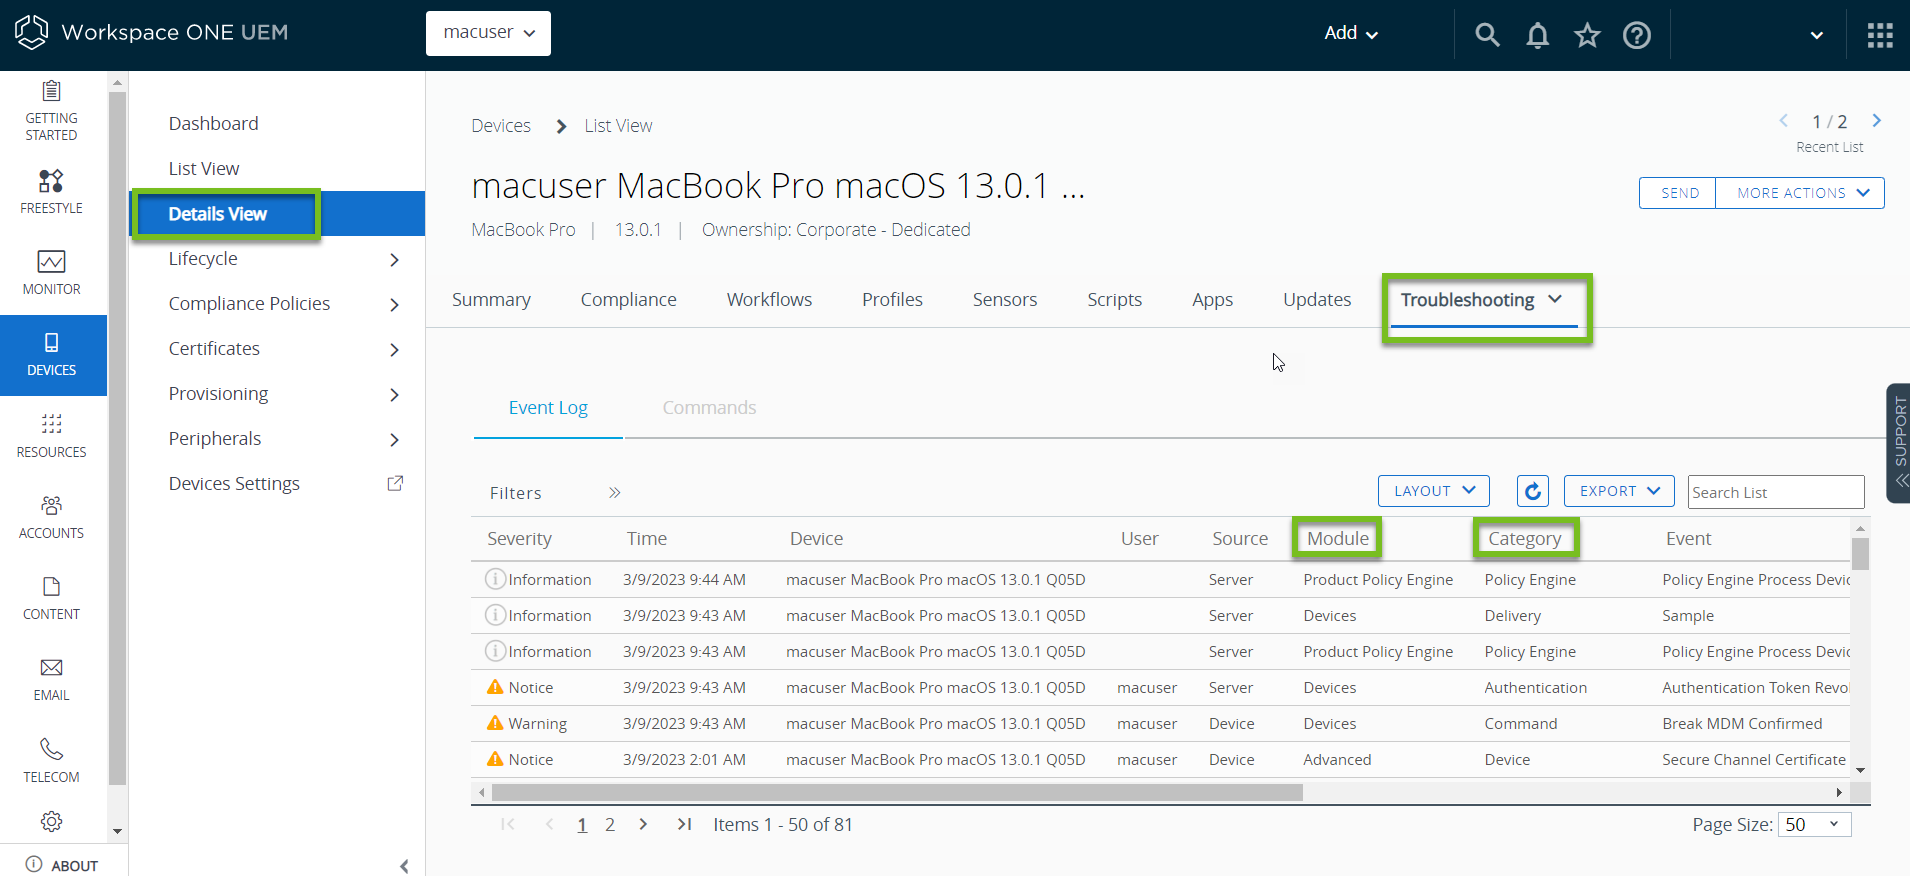The height and width of the screenshot is (876, 1910).
Task: Click the favorites star icon
Action: 1587,35
